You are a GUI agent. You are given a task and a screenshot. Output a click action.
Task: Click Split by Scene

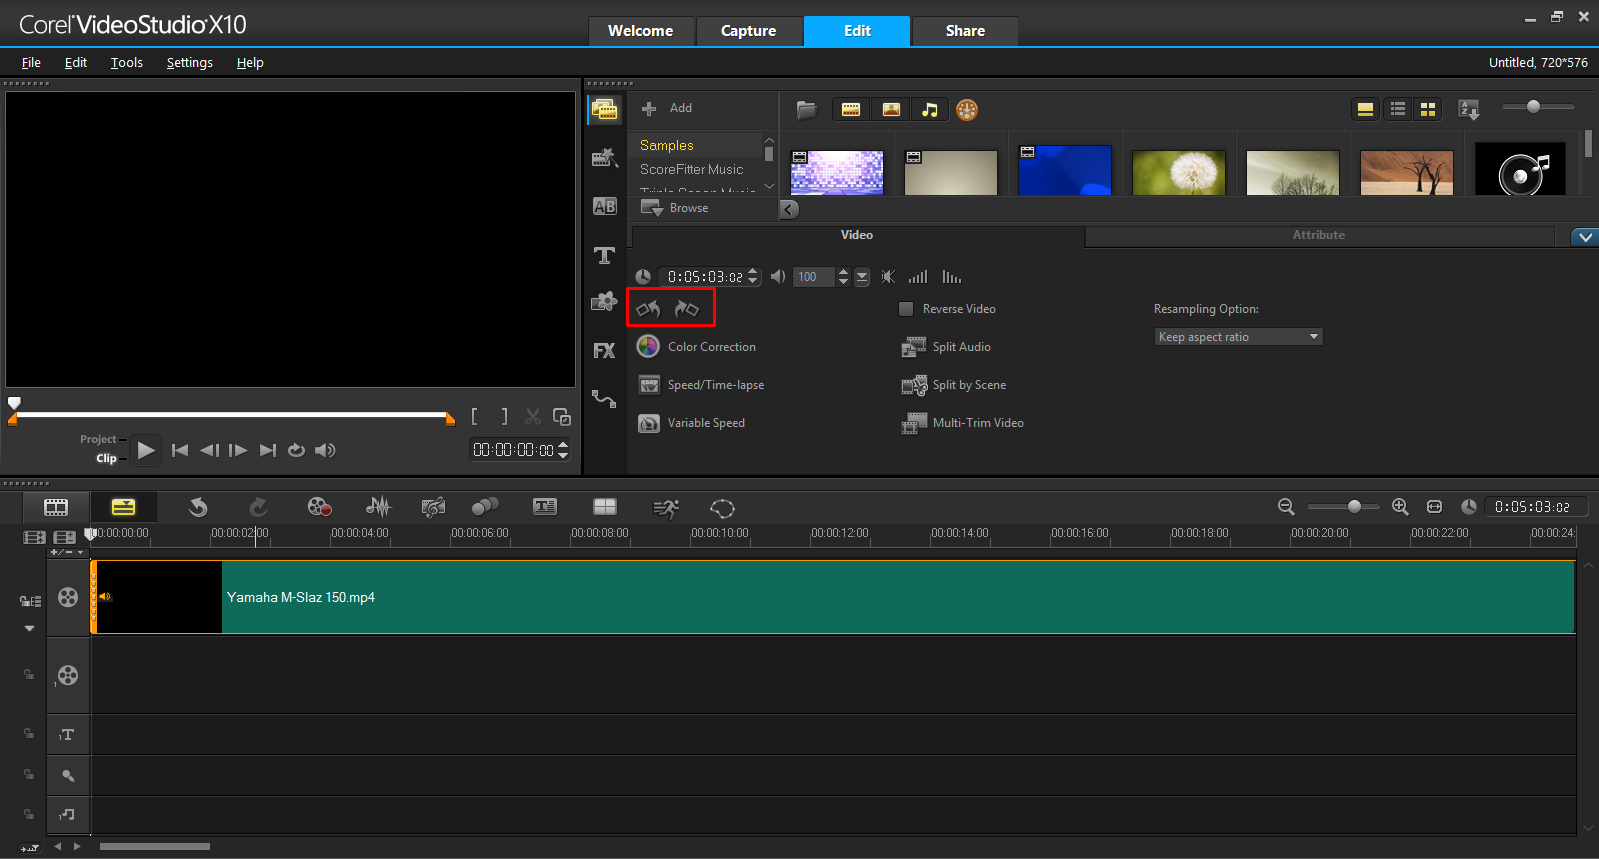coord(954,385)
